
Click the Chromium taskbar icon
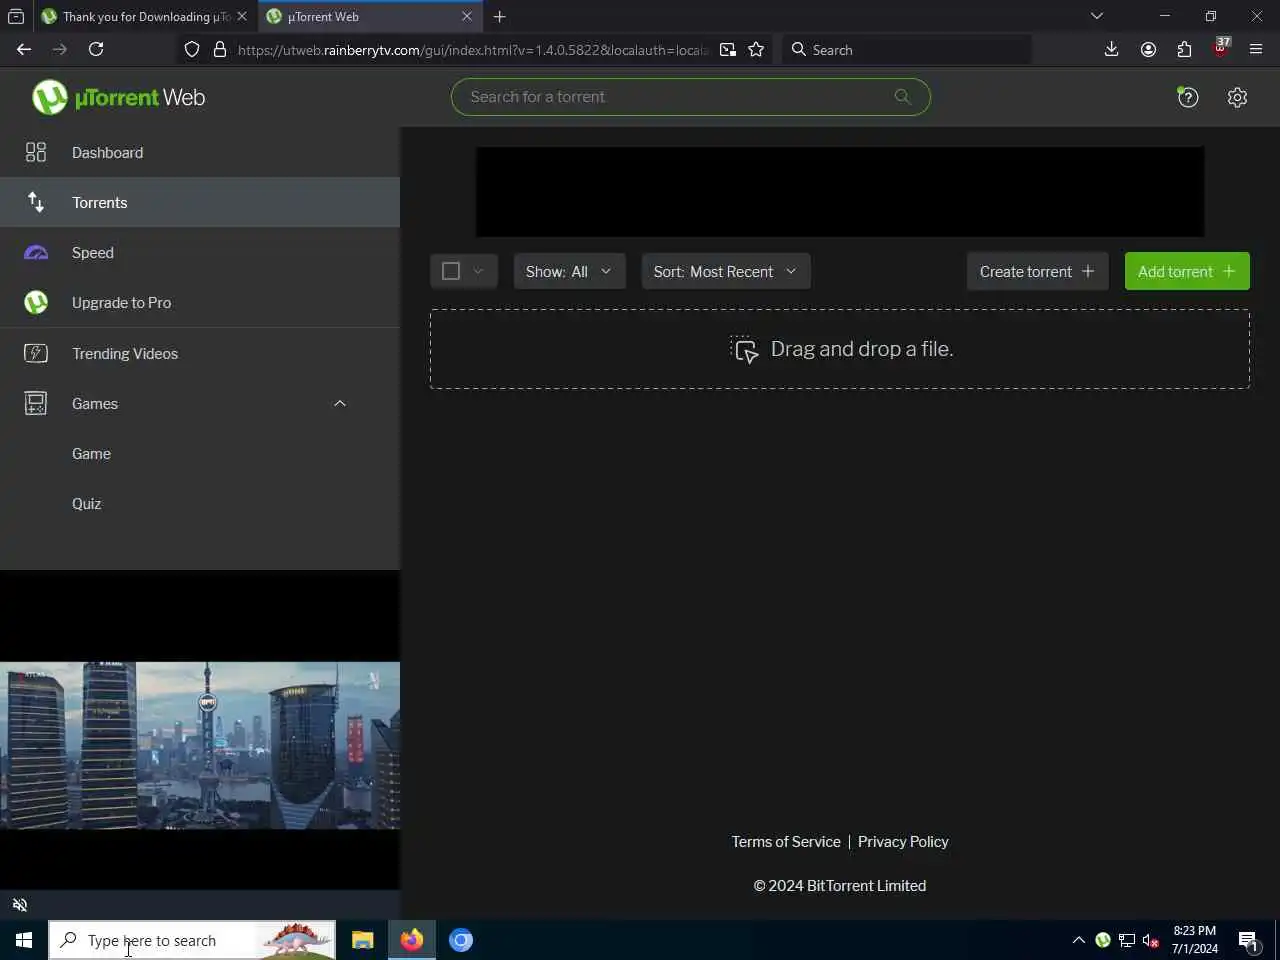click(x=460, y=940)
